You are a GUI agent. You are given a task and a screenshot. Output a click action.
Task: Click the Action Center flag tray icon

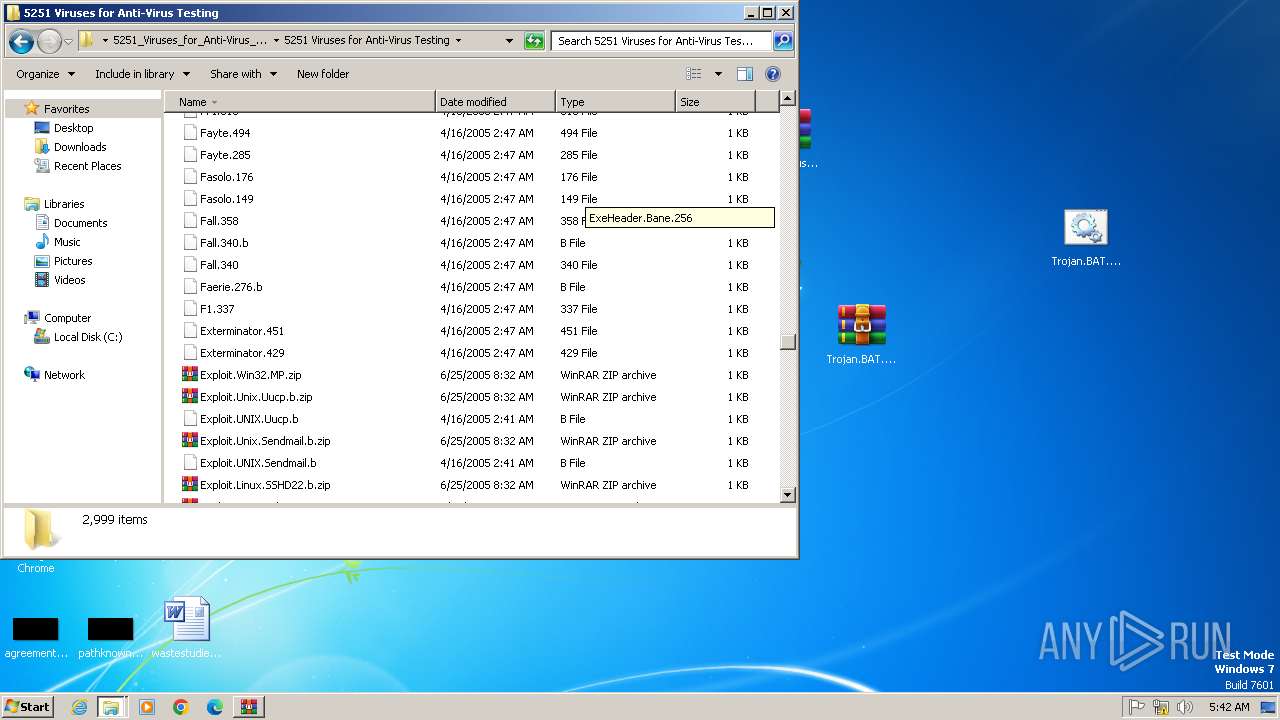(1136, 707)
